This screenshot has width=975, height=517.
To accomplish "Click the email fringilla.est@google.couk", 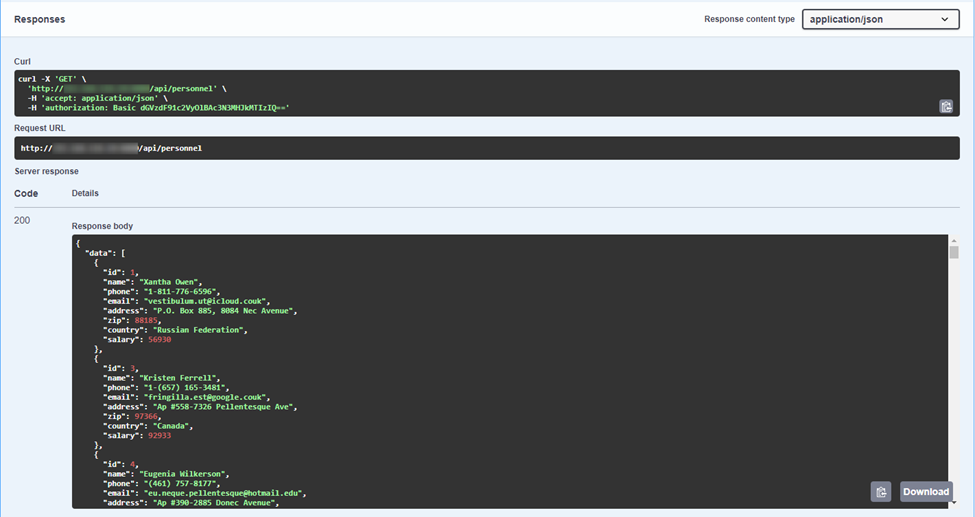I will [205, 397].
